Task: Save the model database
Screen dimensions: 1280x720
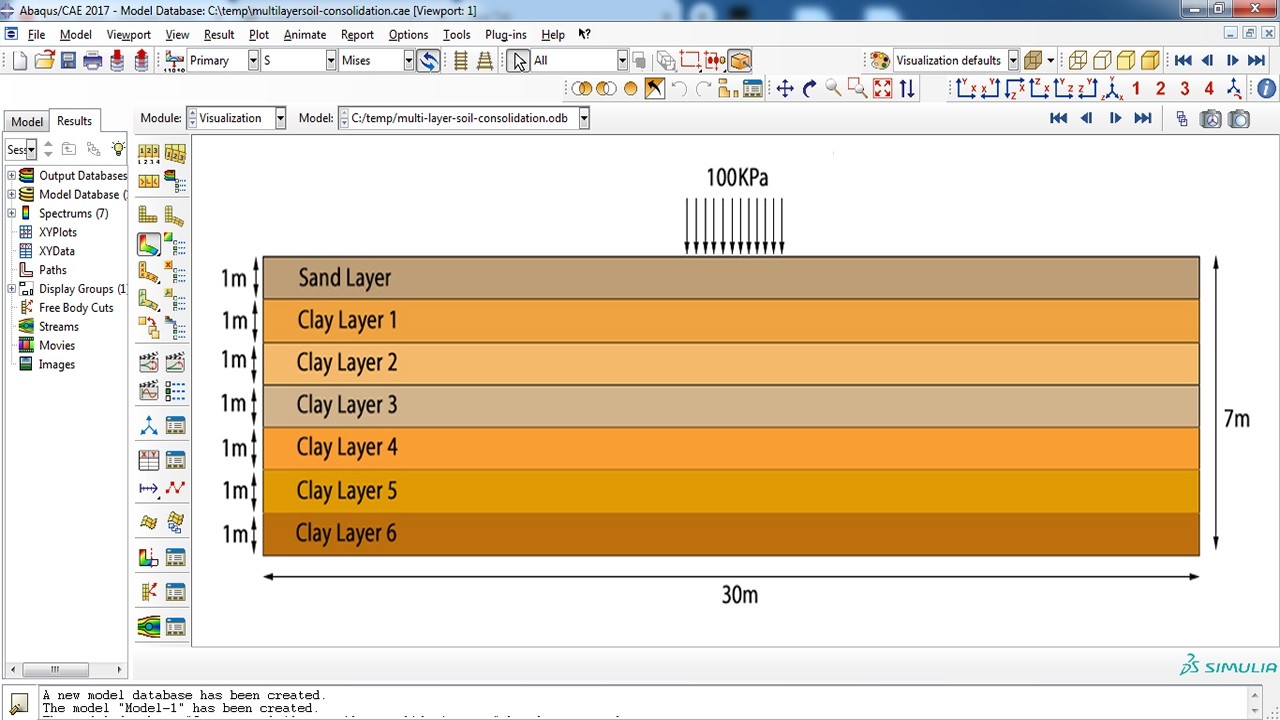Action: [x=68, y=60]
